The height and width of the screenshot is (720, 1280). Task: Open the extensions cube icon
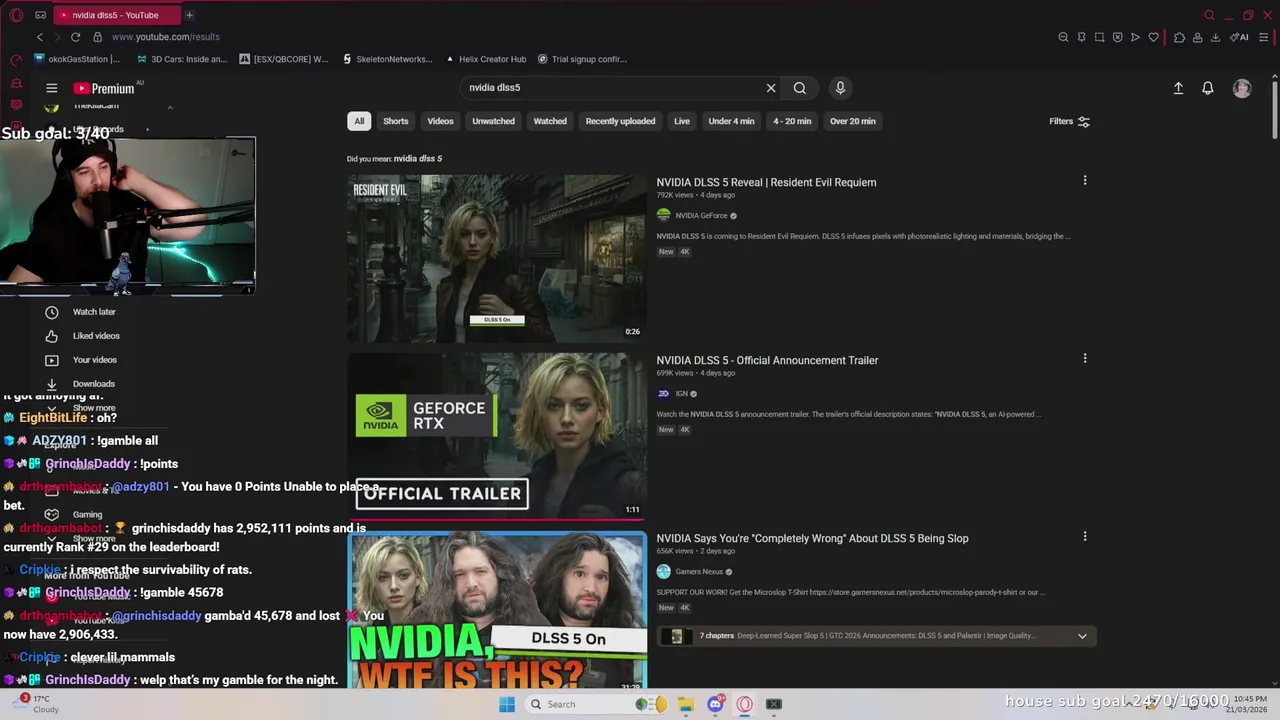point(1179,37)
